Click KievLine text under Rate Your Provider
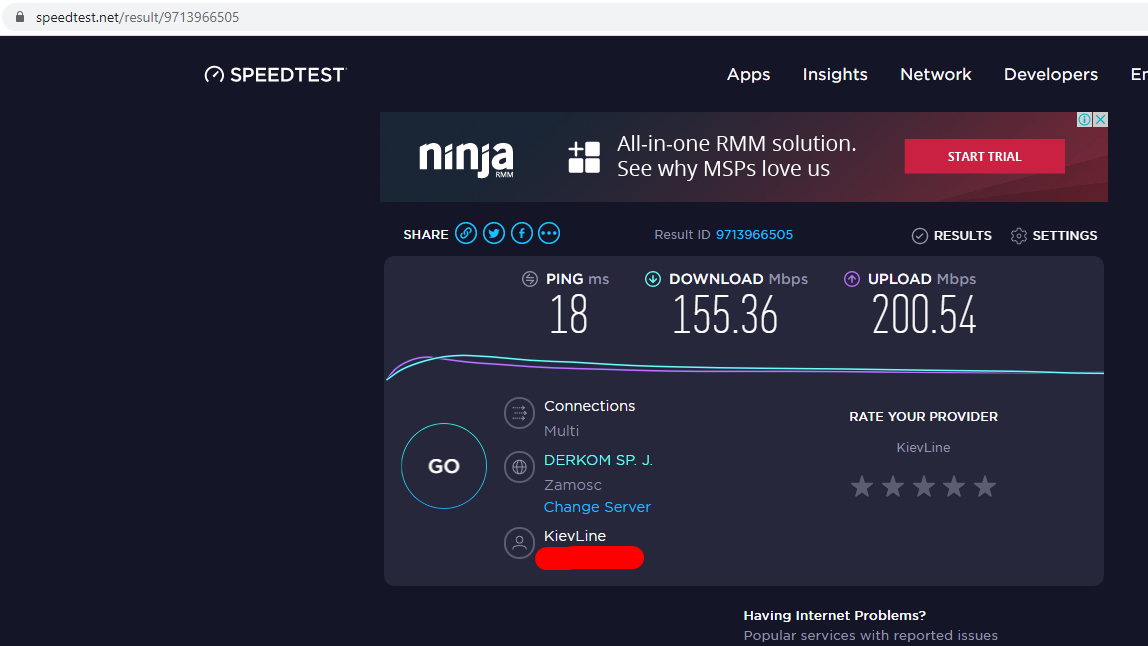The width and height of the screenshot is (1148, 646). 923,448
